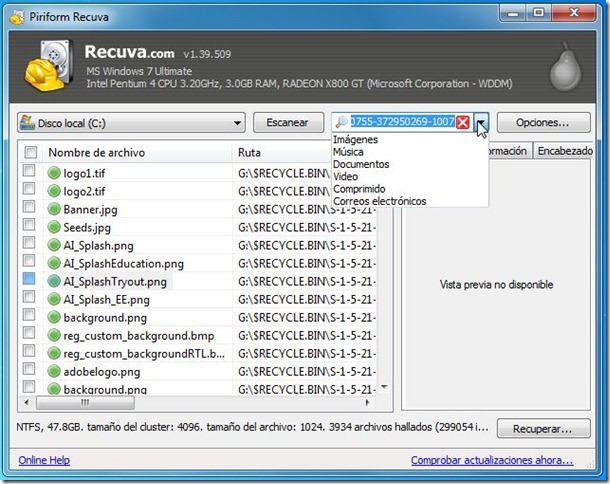Image resolution: width=610 pixels, height=484 pixels.
Task: Click the logo1.tif path cell
Action: 283,173
